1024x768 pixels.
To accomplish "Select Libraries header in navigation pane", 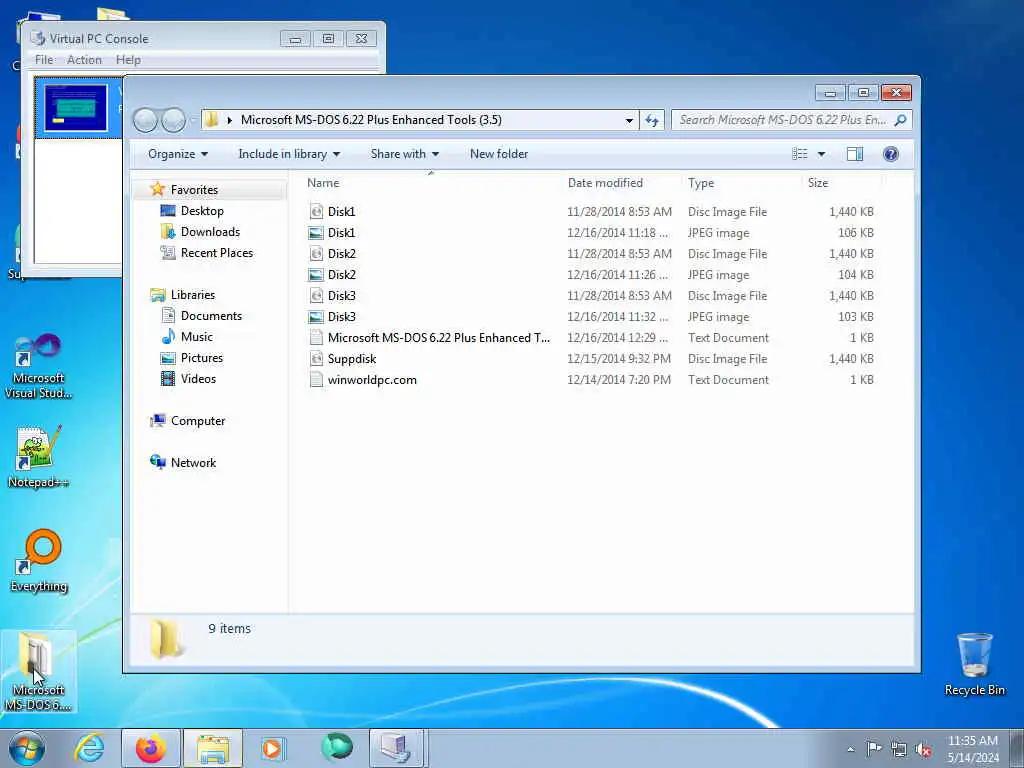I will click(x=192, y=295).
